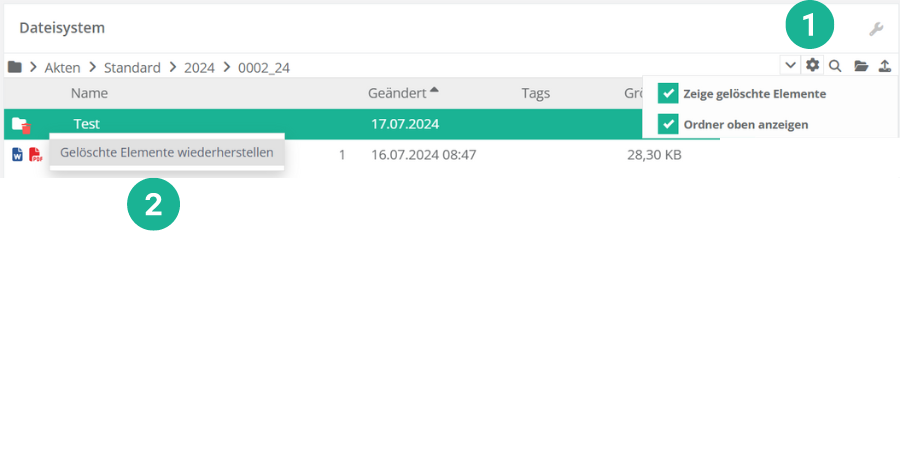Sort by the Name column header
Screen dimensions: 900x450
[89, 93]
